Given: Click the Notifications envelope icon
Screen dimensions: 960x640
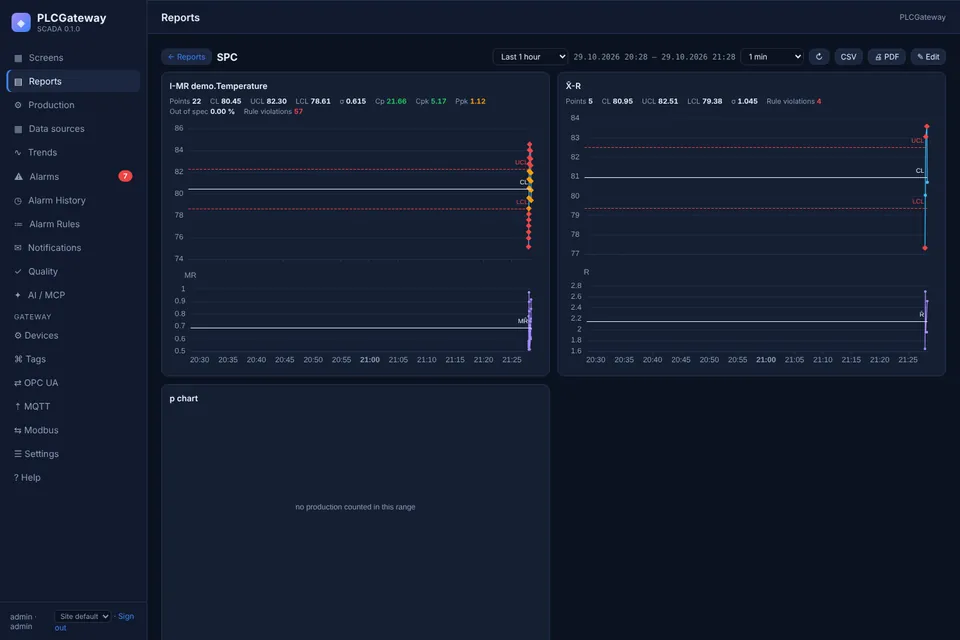Looking at the screenshot, I should point(18,247).
